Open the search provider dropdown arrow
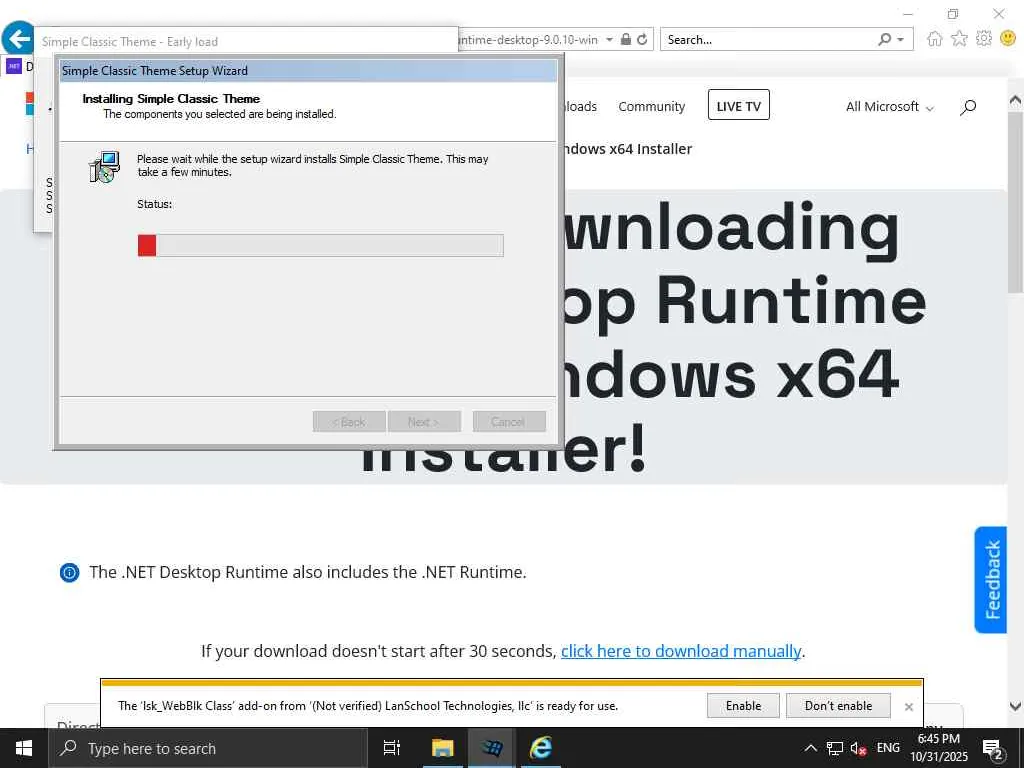This screenshot has width=1024, height=768. click(901, 40)
